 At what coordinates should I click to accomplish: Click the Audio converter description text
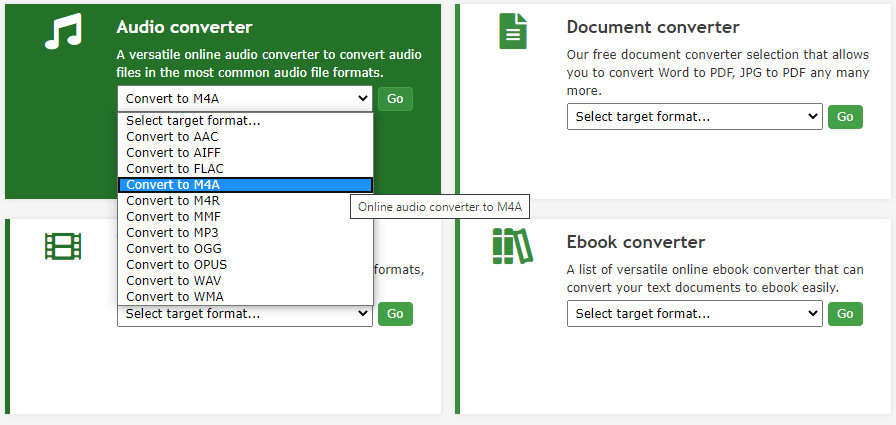[x=269, y=64]
